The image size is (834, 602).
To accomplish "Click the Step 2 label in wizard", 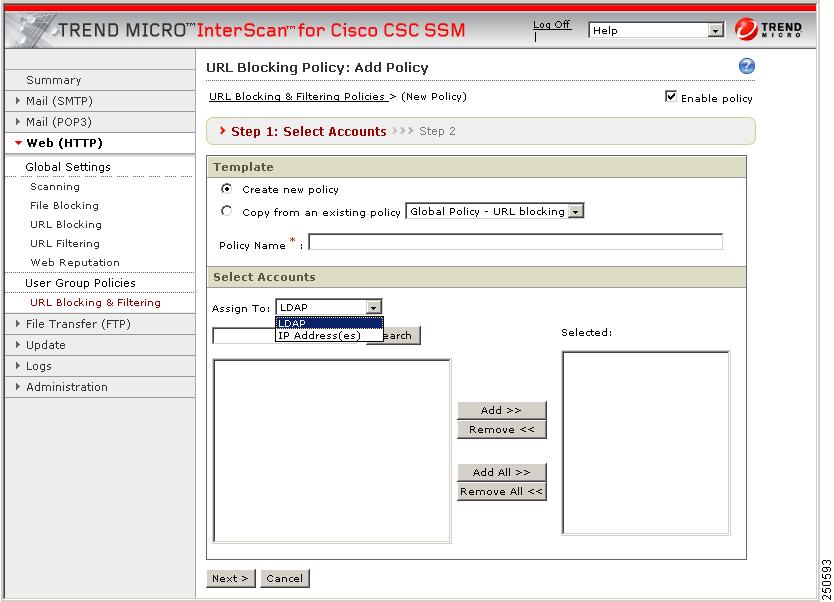I will pos(437,131).
